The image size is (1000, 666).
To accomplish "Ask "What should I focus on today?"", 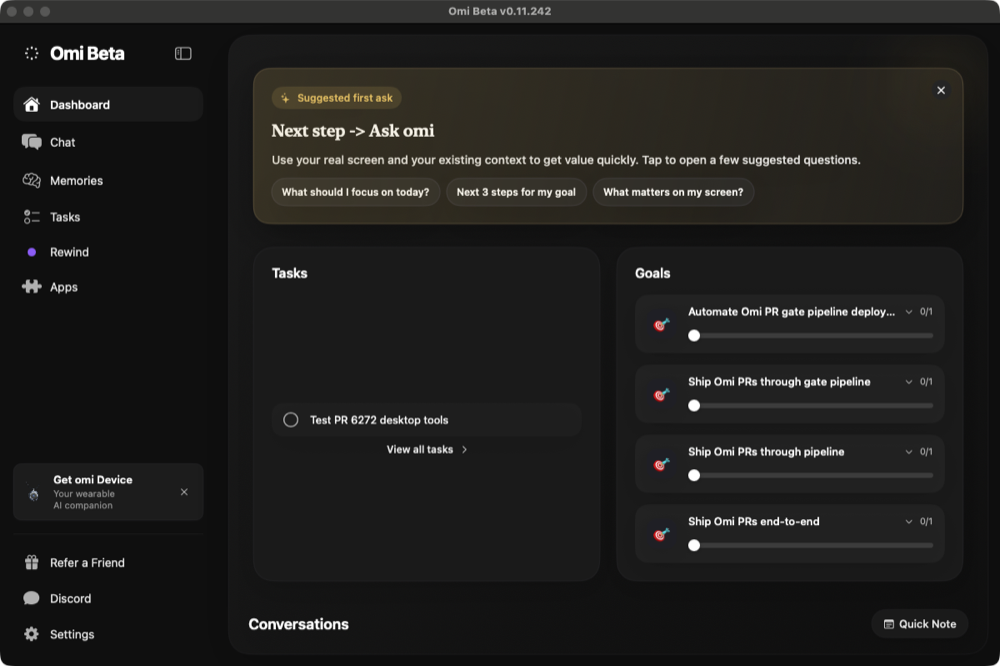I will click(x=355, y=192).
